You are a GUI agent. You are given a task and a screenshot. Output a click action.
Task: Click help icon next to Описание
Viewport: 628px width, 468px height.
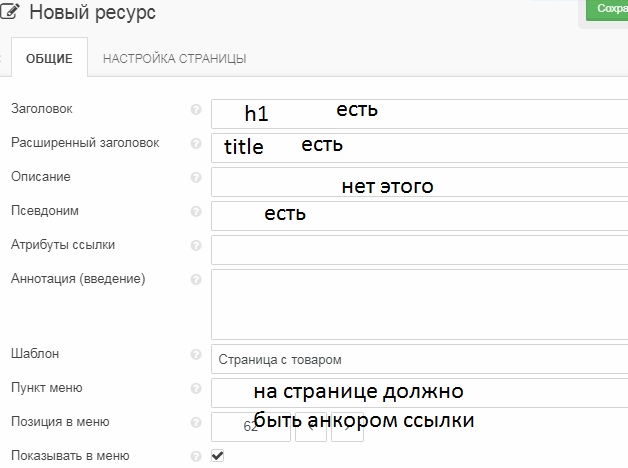pyautogui.click(x=196, y=177)
